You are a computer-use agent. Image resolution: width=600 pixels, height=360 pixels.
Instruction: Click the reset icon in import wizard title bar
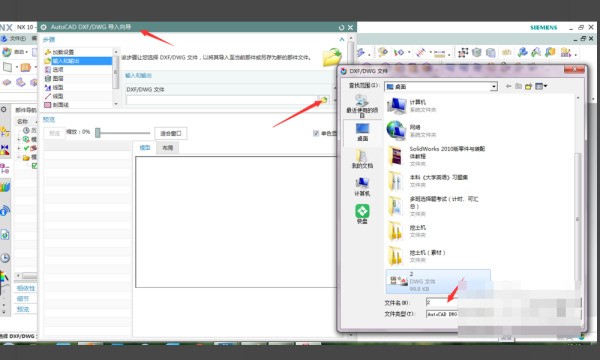341,28
